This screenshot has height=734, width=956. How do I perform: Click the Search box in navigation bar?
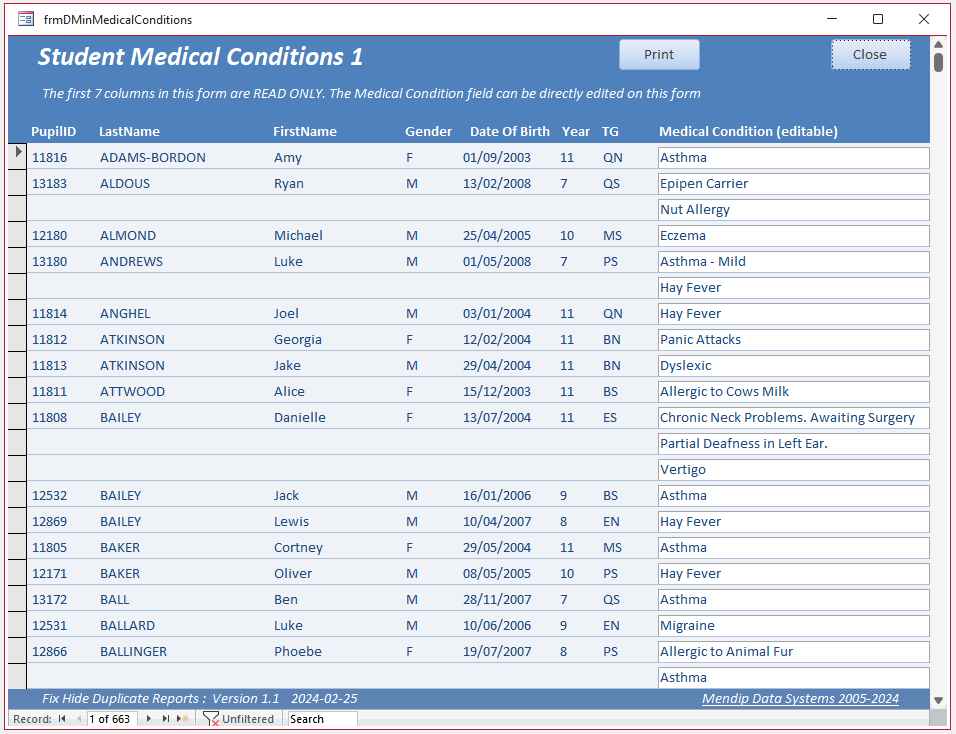(x=323, y=719)
